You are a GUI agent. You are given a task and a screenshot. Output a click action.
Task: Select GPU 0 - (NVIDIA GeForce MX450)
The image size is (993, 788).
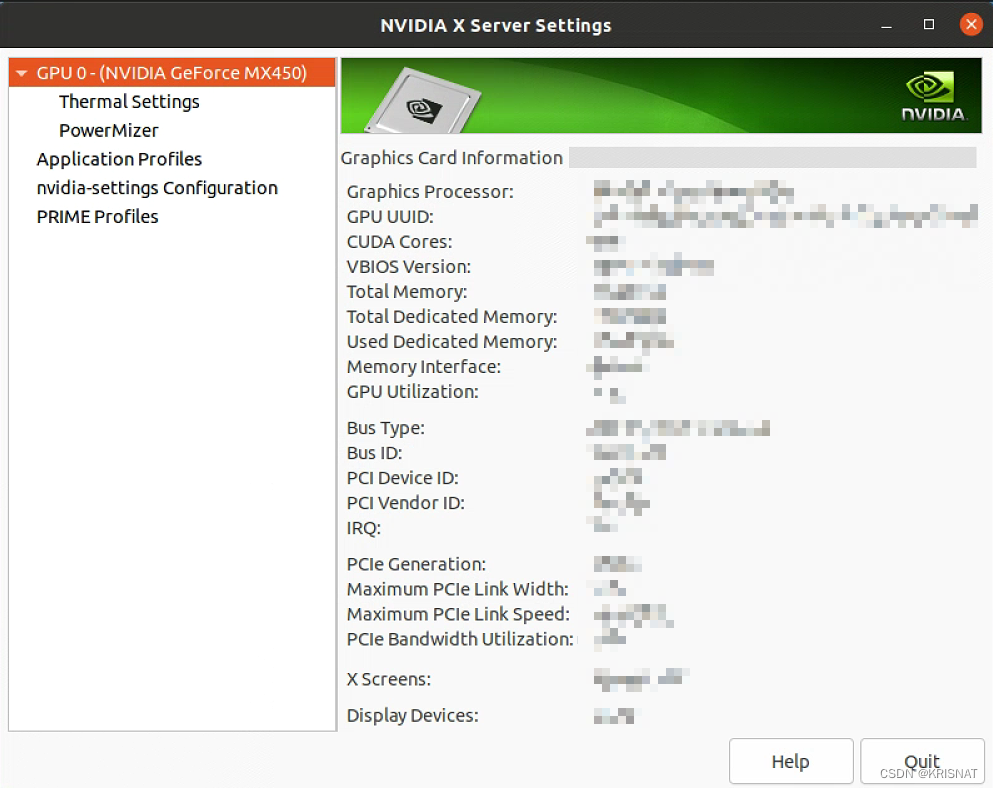point(172,73)
